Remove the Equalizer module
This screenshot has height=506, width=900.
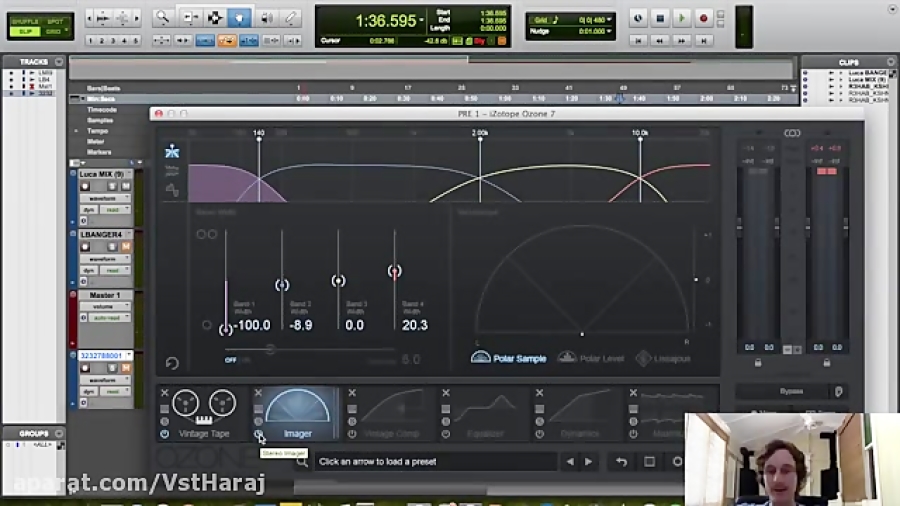click(x=446, y=392)
